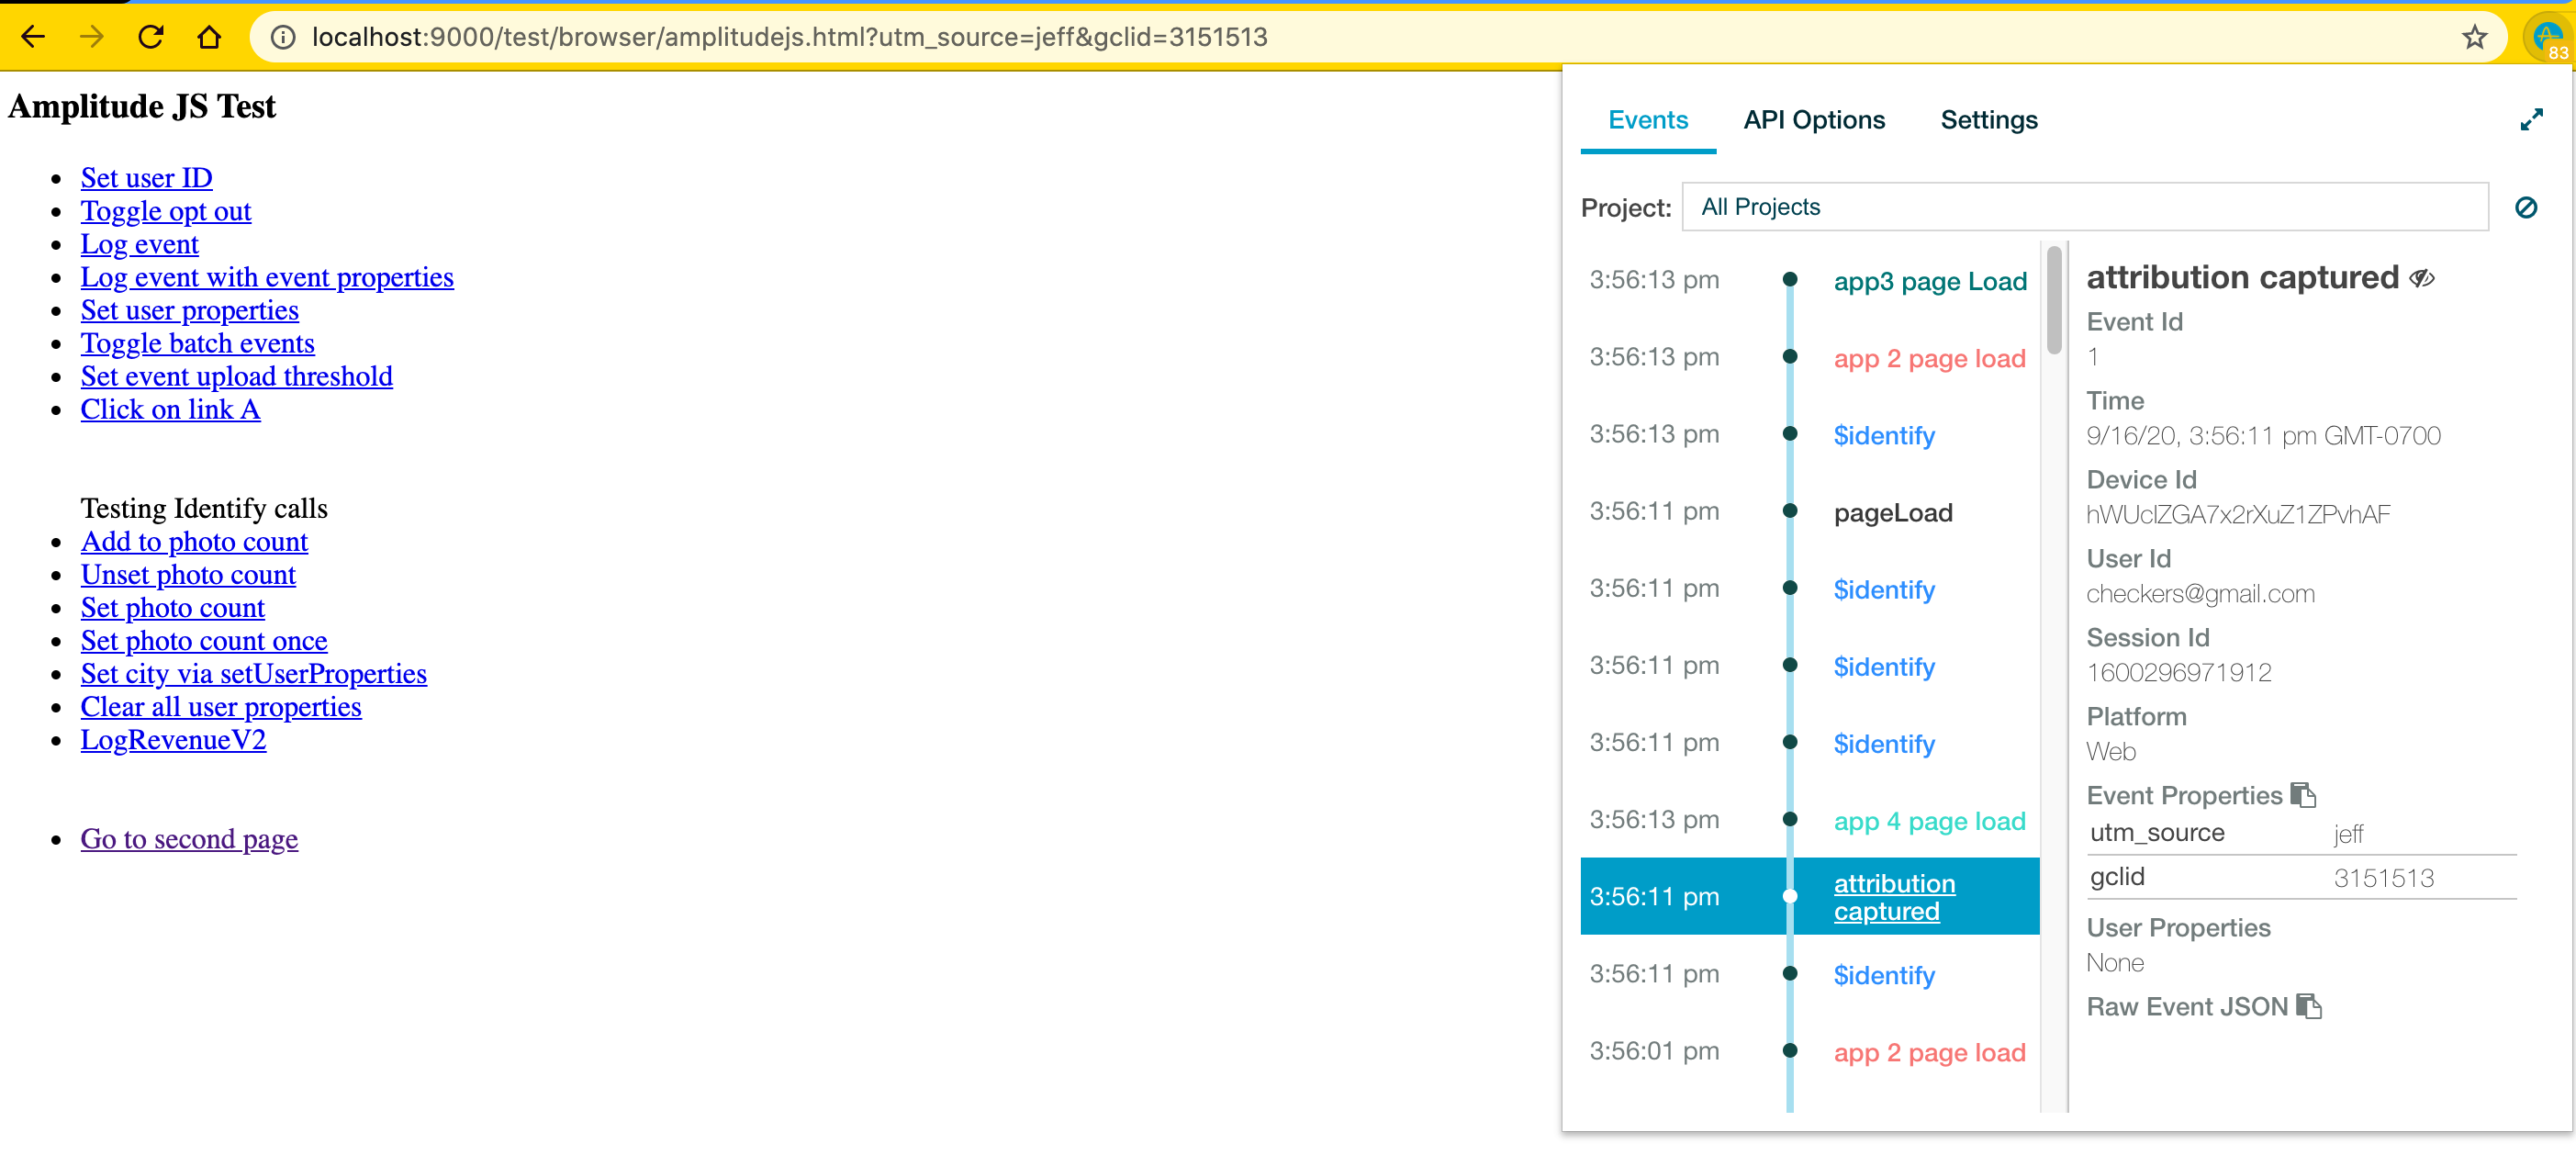
Task: Copy Raw Event JSON with the clipboard icon
Action: 2309,1006
